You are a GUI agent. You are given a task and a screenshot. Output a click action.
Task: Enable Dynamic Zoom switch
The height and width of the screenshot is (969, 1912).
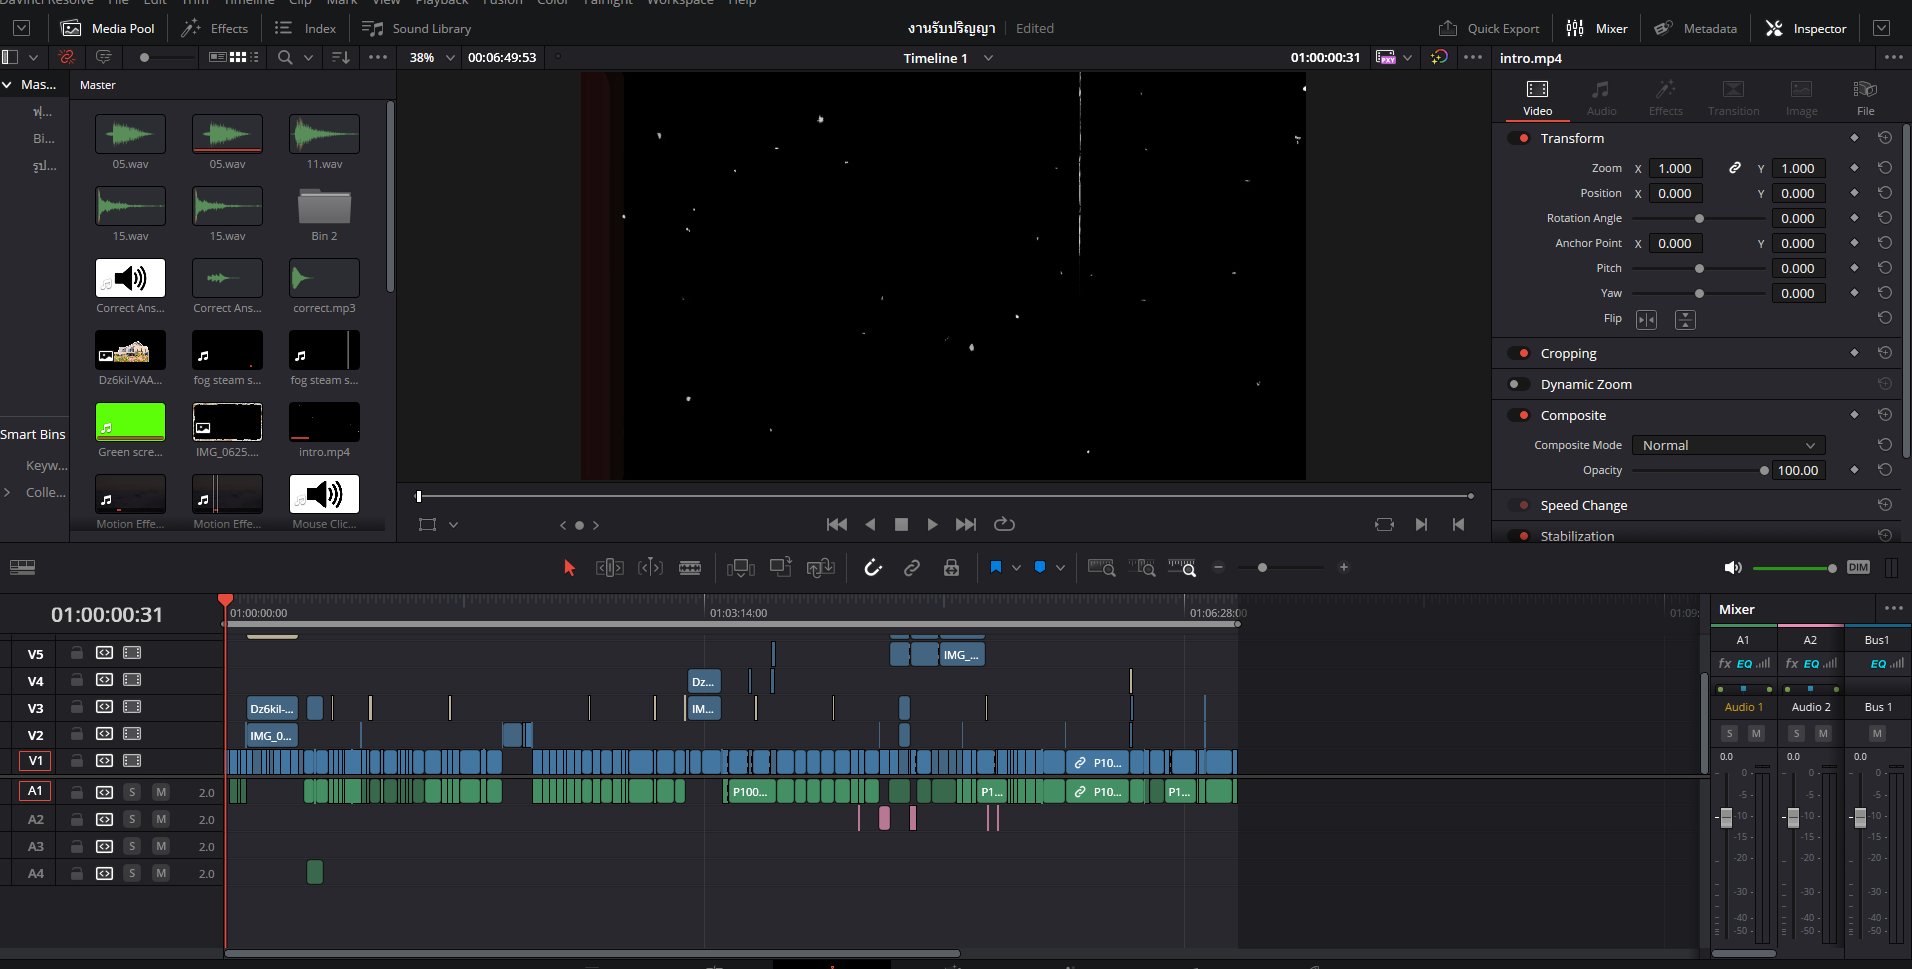pyautogui.click(x=1519, y=384)
